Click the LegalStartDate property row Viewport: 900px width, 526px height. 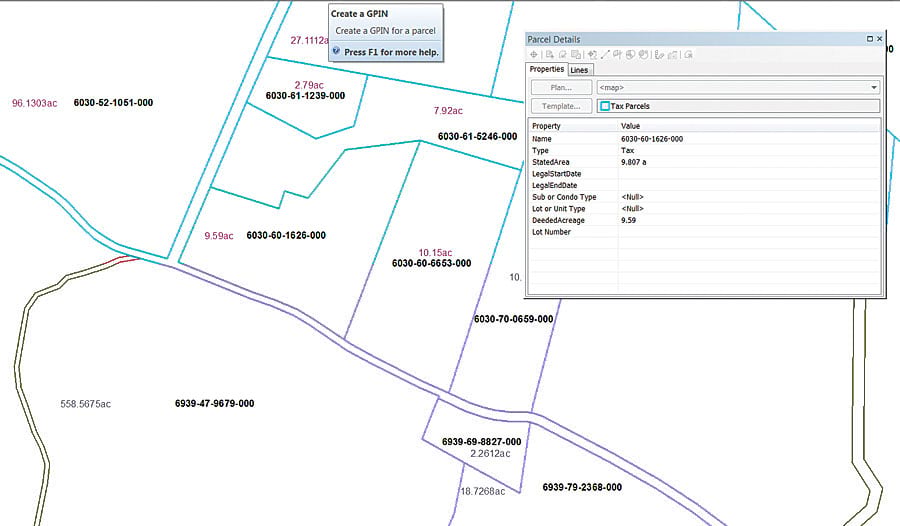point(704,174)
